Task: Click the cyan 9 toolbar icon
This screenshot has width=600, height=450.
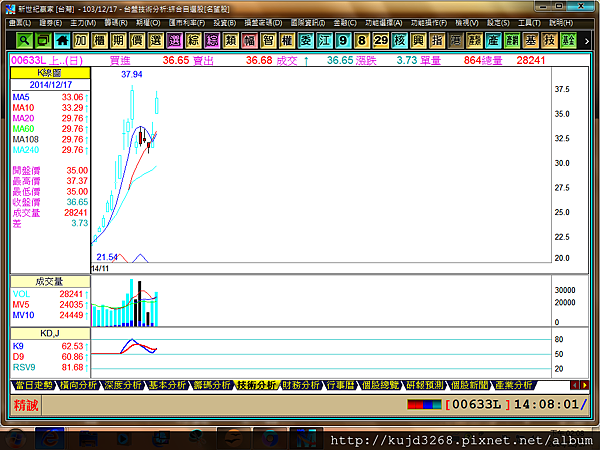Action: (343, 41)
